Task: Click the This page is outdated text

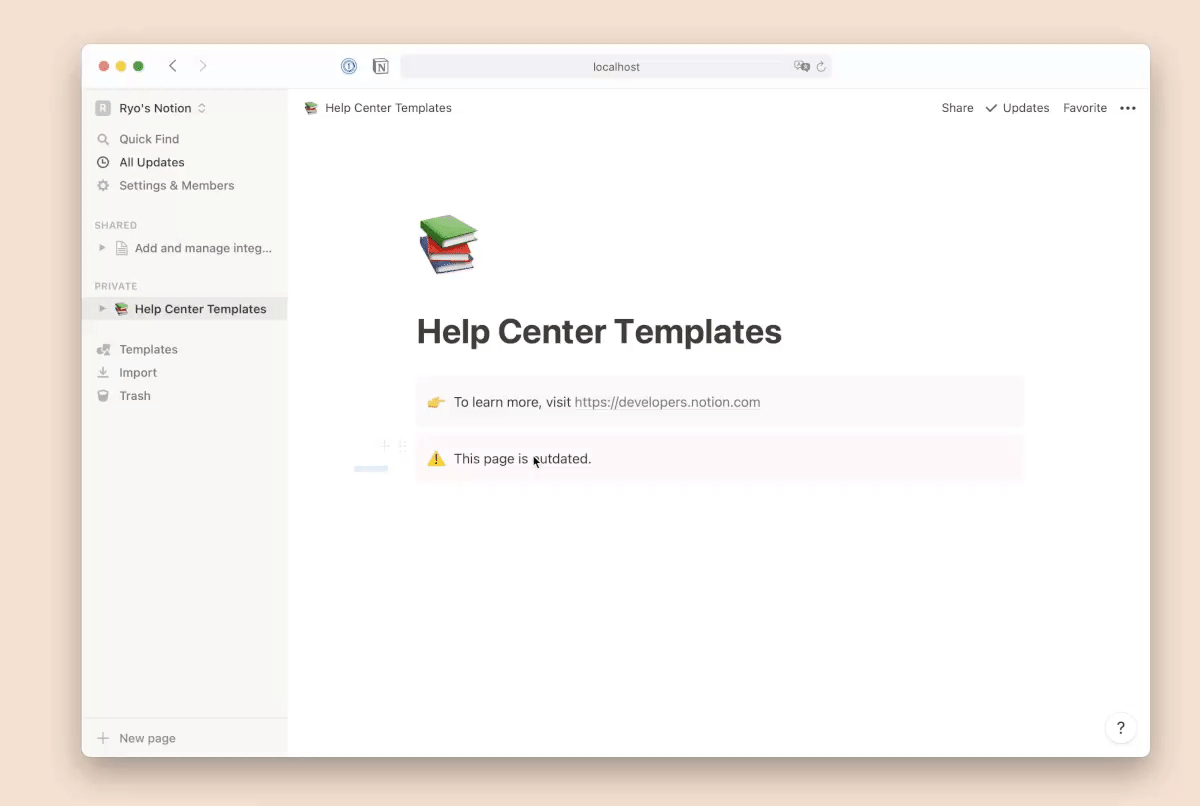Action: (522, 459)
